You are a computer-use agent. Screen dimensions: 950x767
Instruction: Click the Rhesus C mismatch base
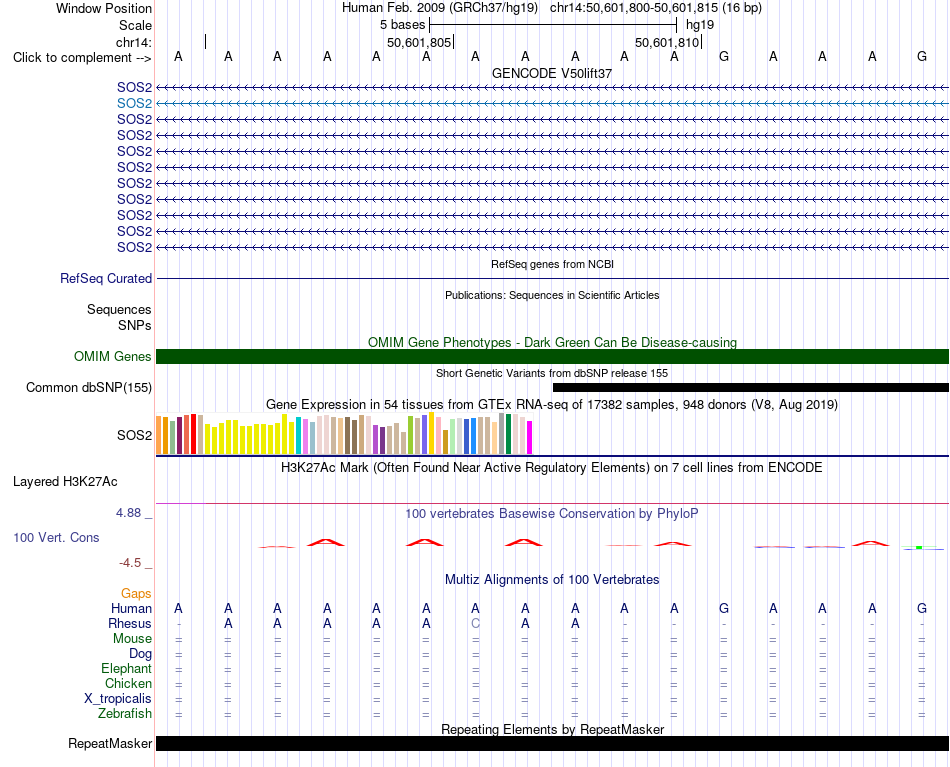pyautogui.click(x=476, y=623)
